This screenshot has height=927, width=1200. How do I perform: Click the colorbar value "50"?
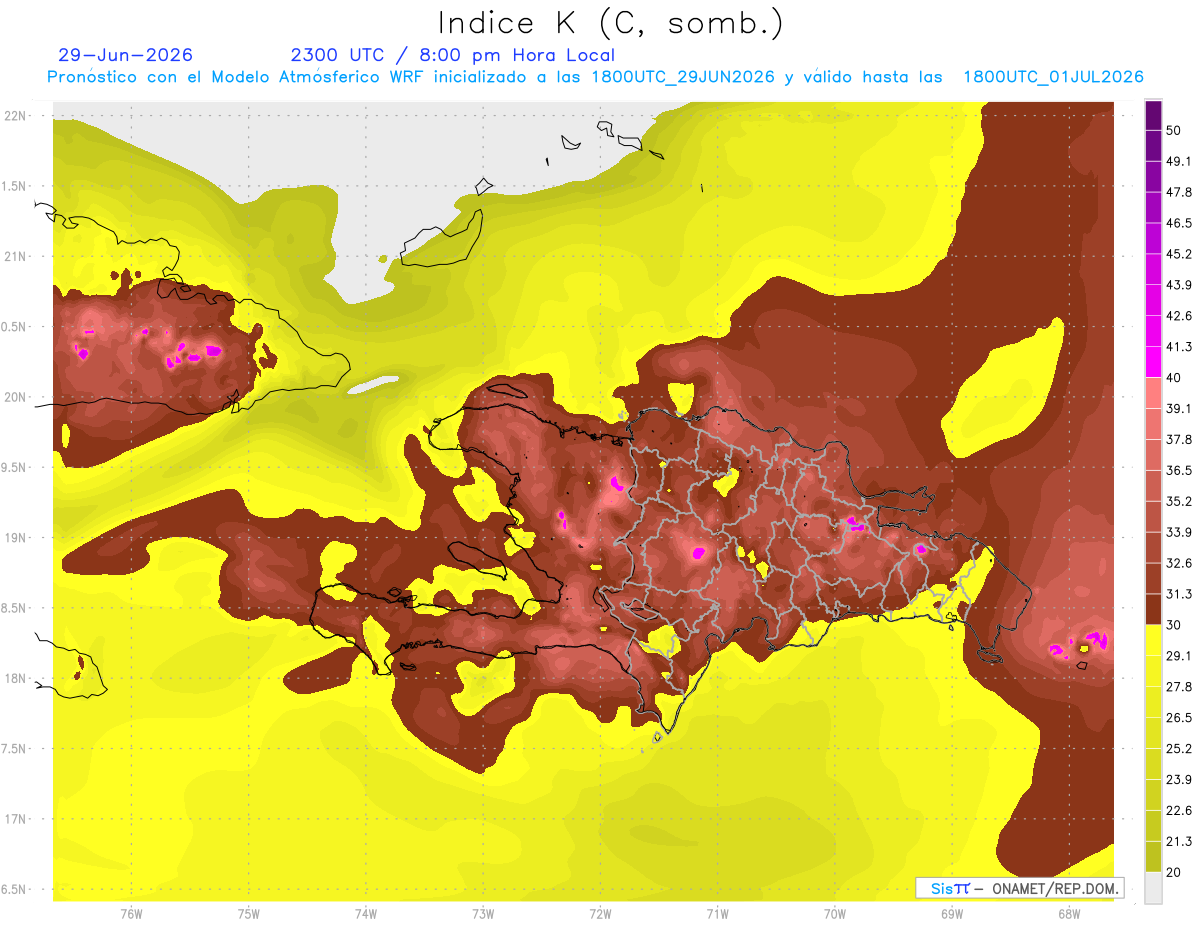[1174, 130]
